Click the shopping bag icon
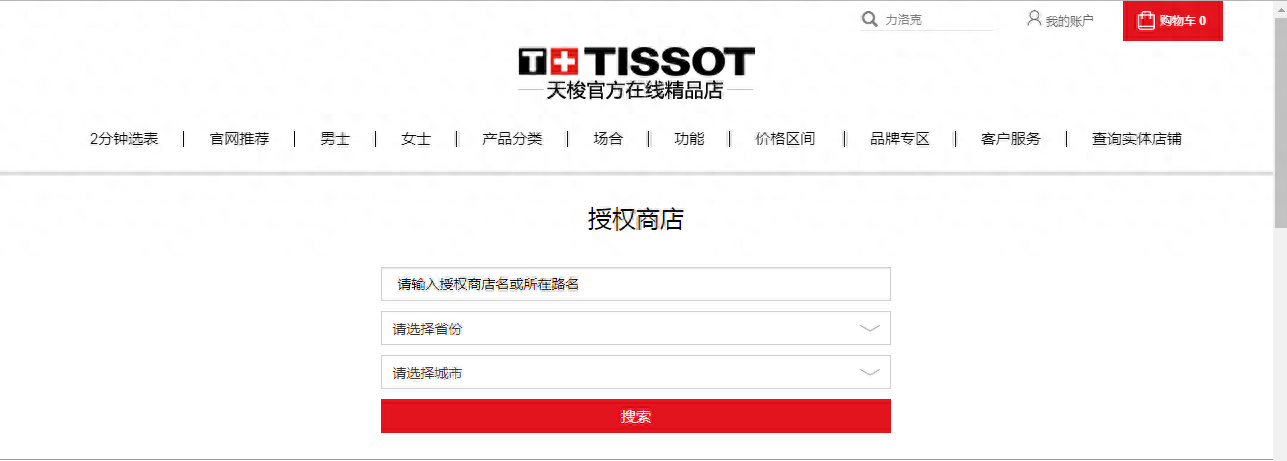Screen dimensions: 1287x461 [x=1145, y=20]
